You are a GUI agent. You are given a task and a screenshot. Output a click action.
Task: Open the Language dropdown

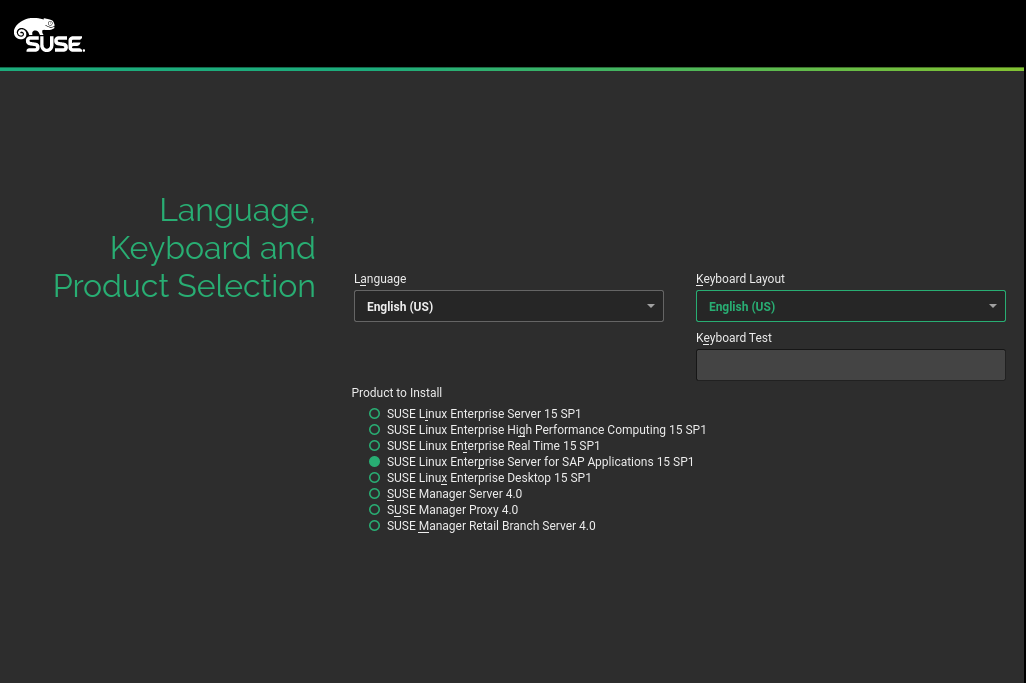click(508, 306)
